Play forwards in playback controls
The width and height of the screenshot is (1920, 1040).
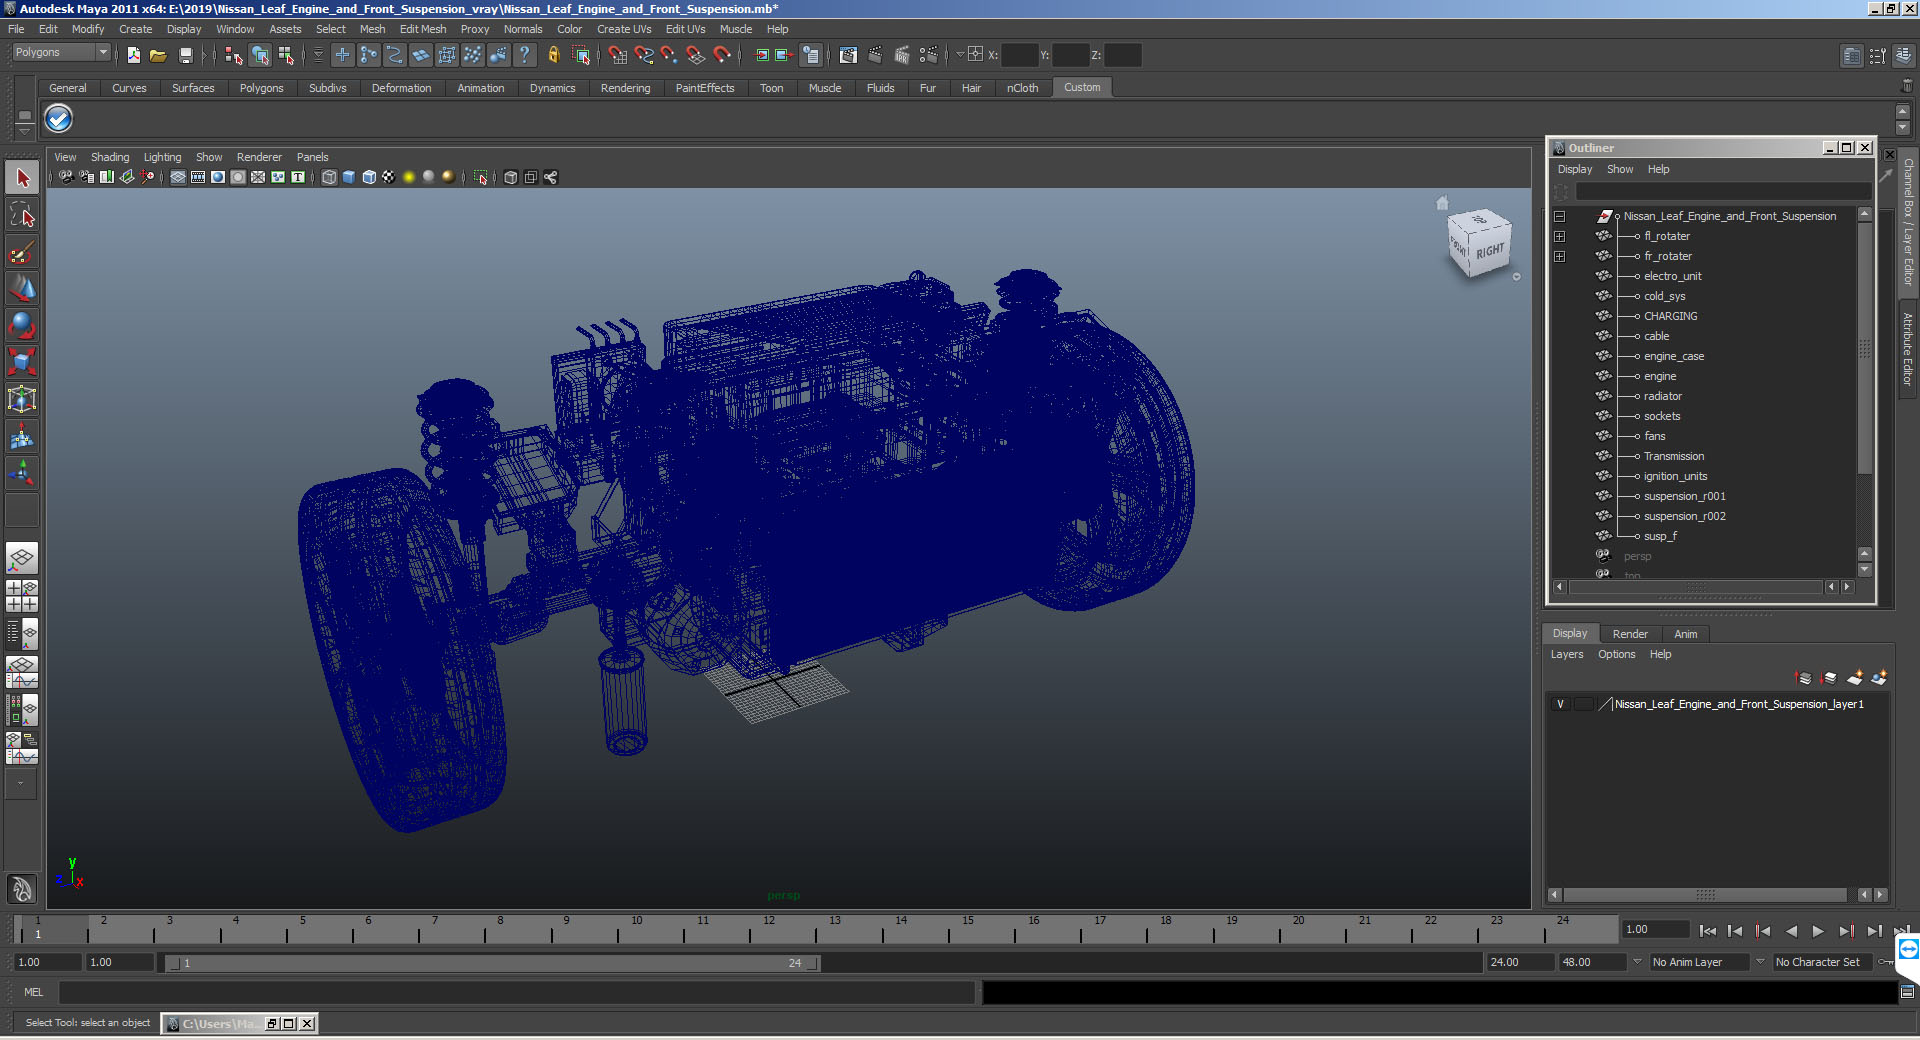coord(1818,931)
